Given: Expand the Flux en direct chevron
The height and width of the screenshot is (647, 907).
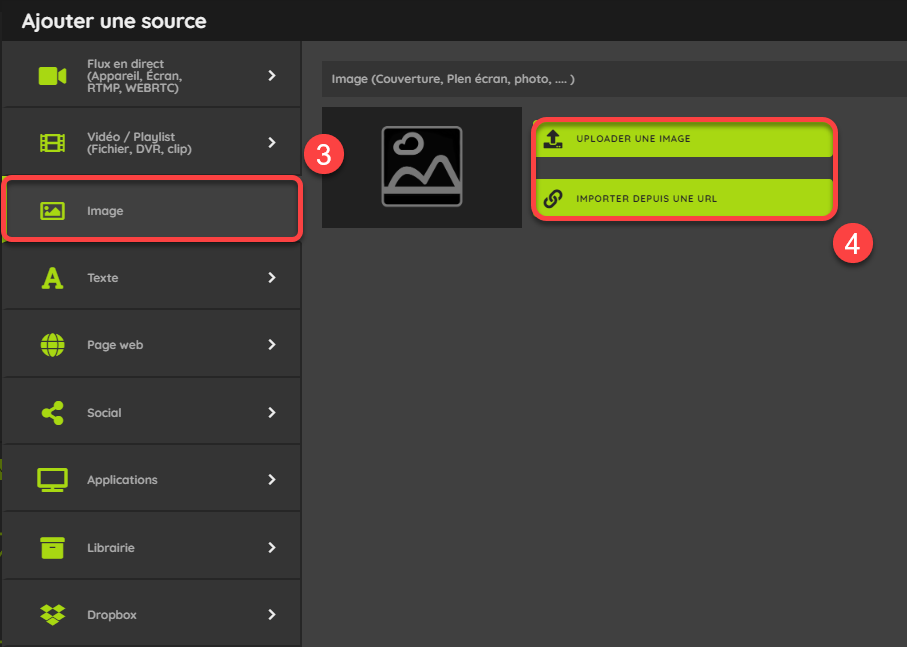Looking at the screenshot, I should [x=272, y=76].
